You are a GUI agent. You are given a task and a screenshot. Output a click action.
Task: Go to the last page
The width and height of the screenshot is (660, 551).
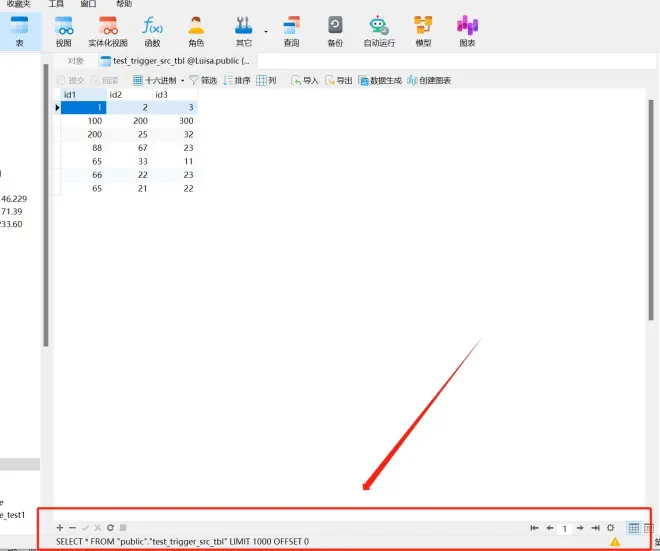coord(595,528)
